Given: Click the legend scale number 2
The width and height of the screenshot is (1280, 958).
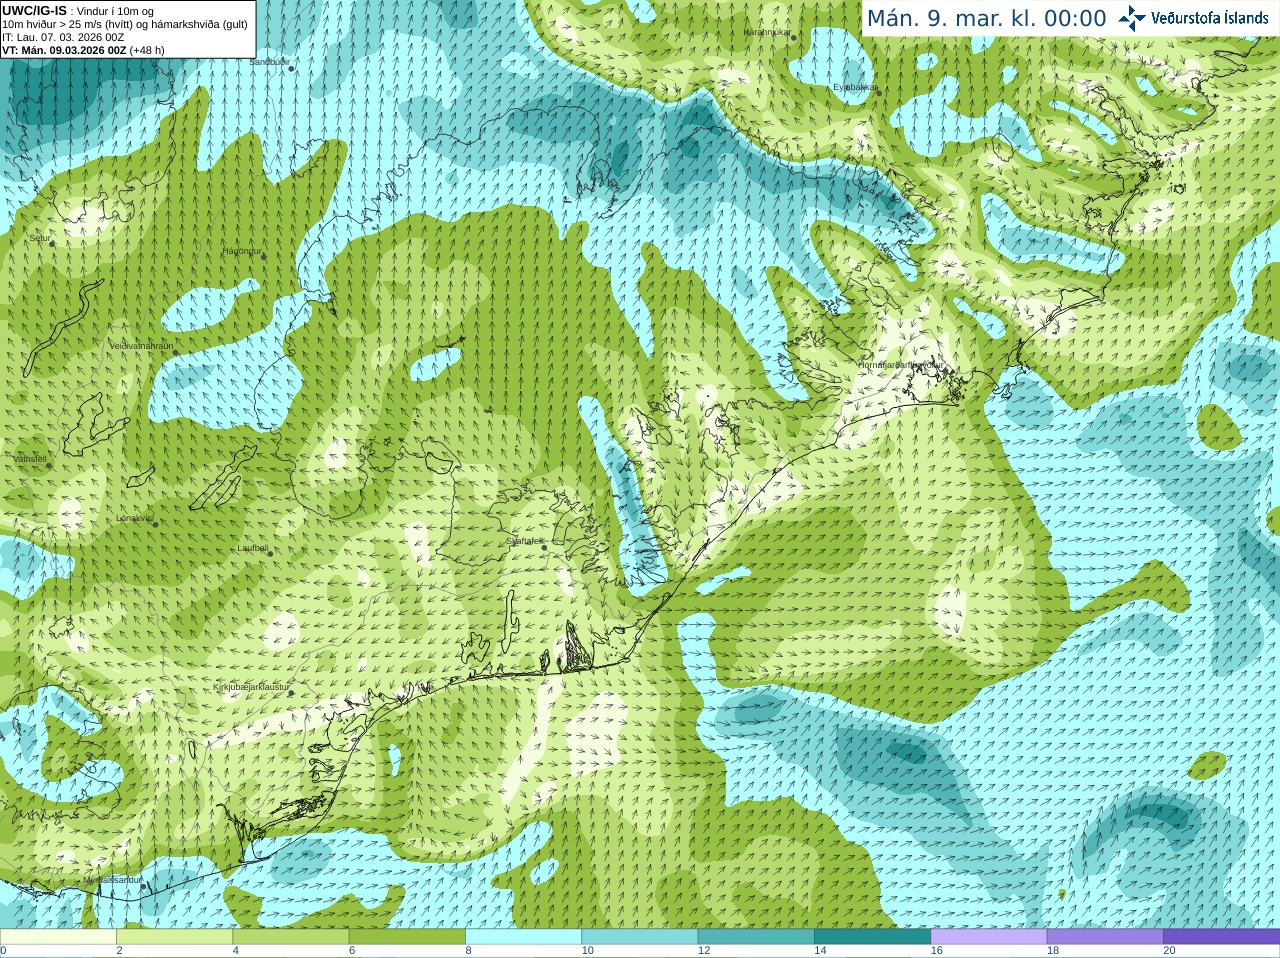Looking at the screenshot, I should (119, 951).
